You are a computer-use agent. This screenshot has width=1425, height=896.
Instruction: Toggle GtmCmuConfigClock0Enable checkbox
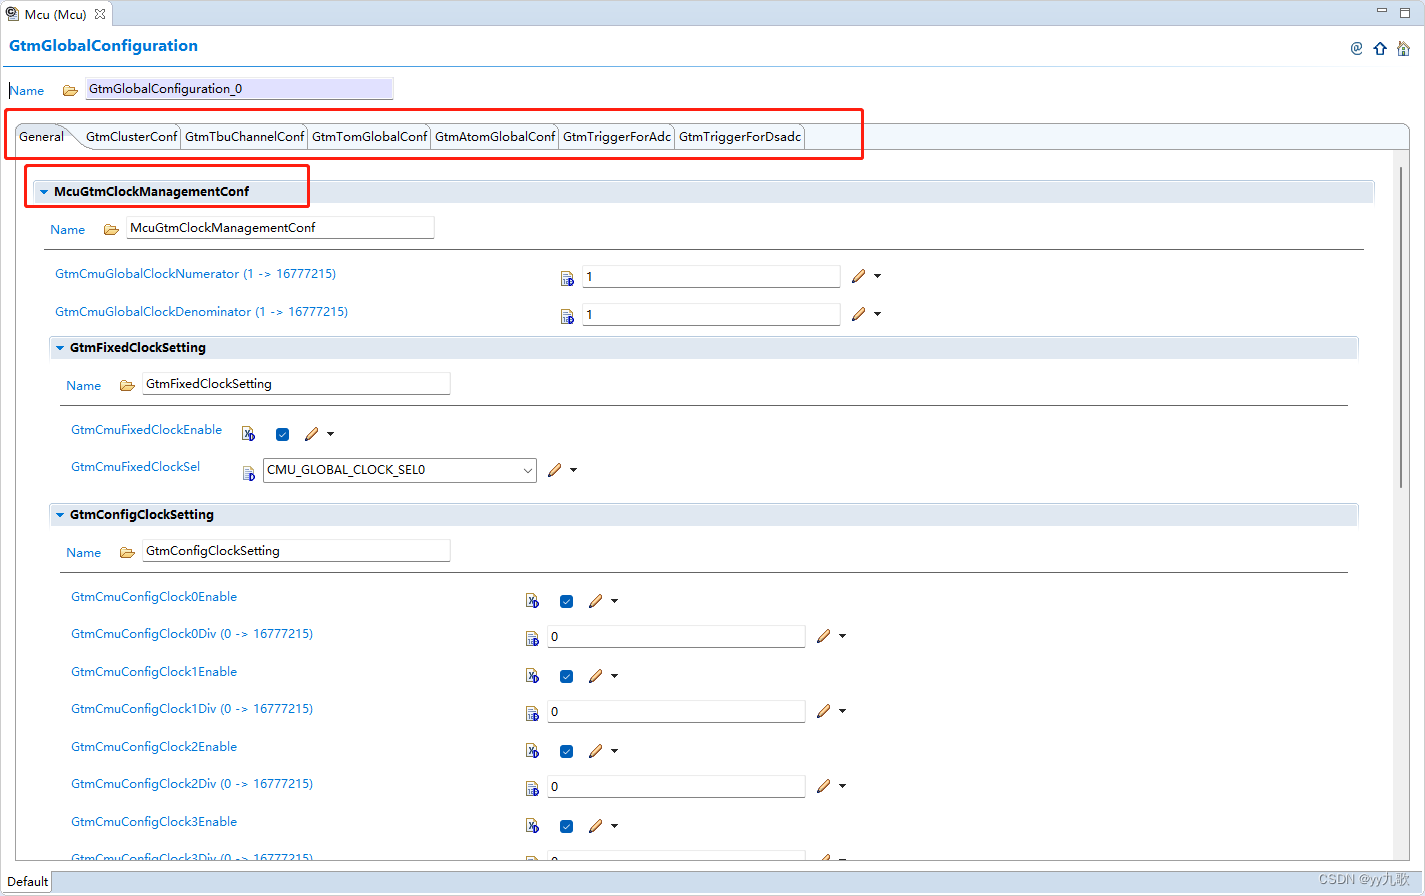pyautogui.click(x=566, y=601)
